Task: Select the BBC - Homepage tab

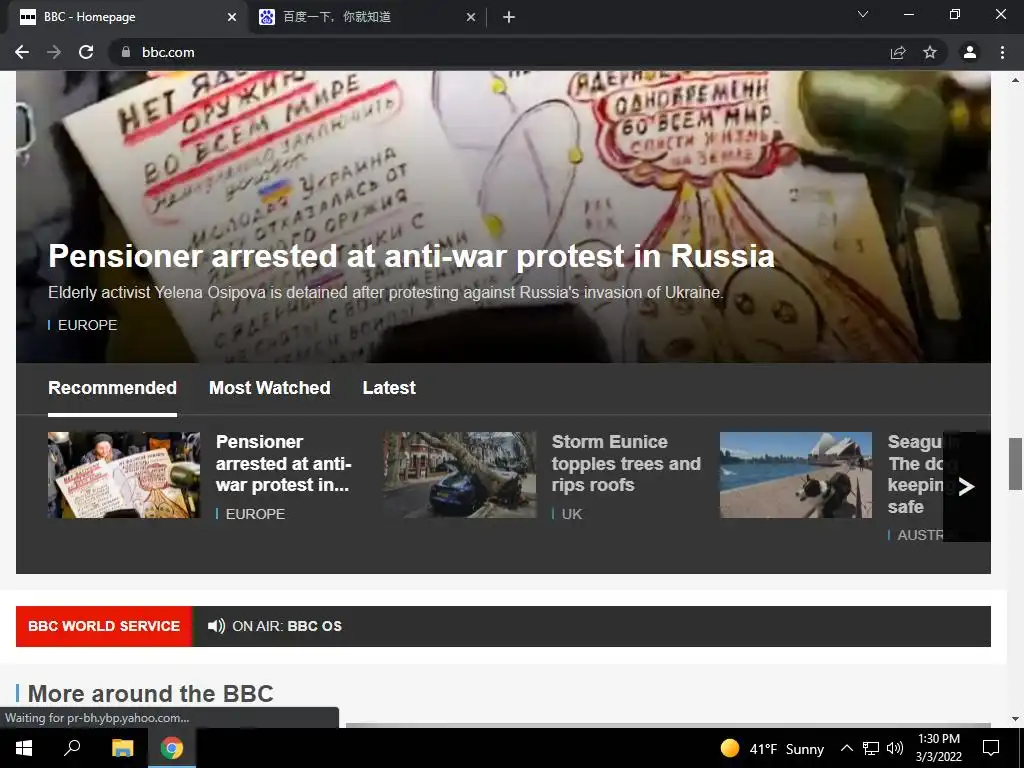Action: [127, 17]
